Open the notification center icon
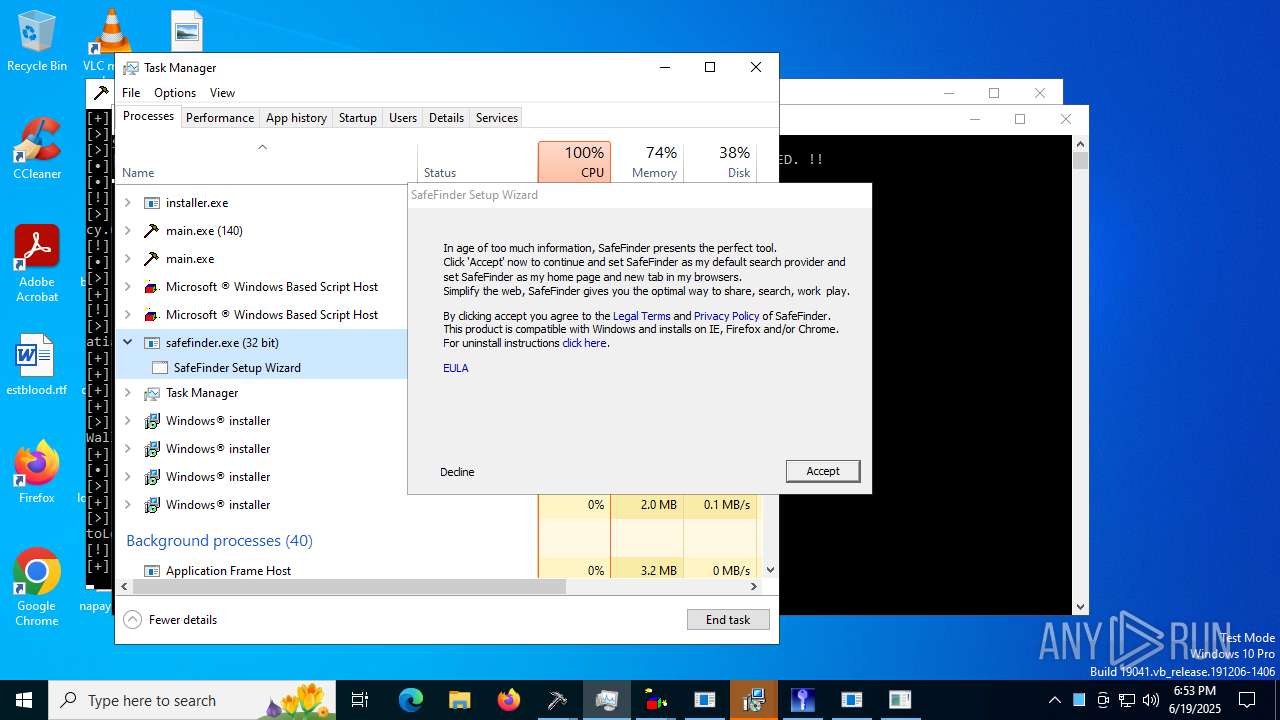The image size is (1280, 720). pos(1247,700)
